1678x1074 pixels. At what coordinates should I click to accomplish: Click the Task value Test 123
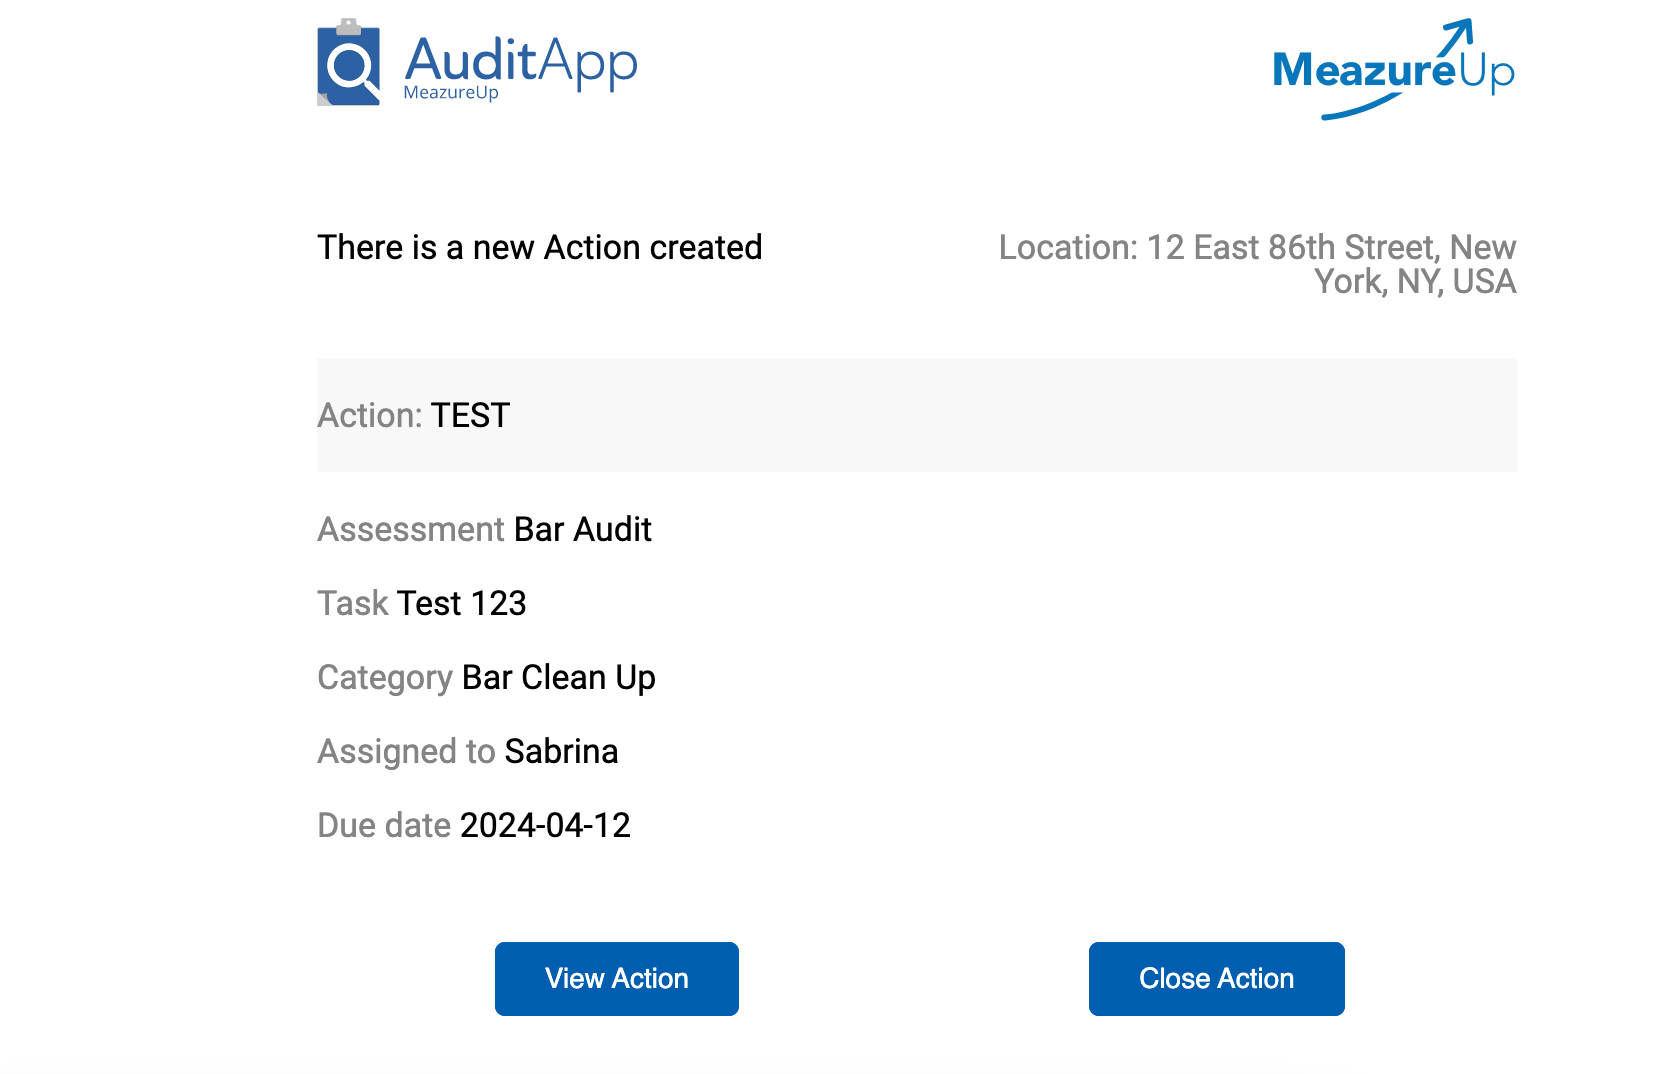pyautogui.click(x=462, y=603)
